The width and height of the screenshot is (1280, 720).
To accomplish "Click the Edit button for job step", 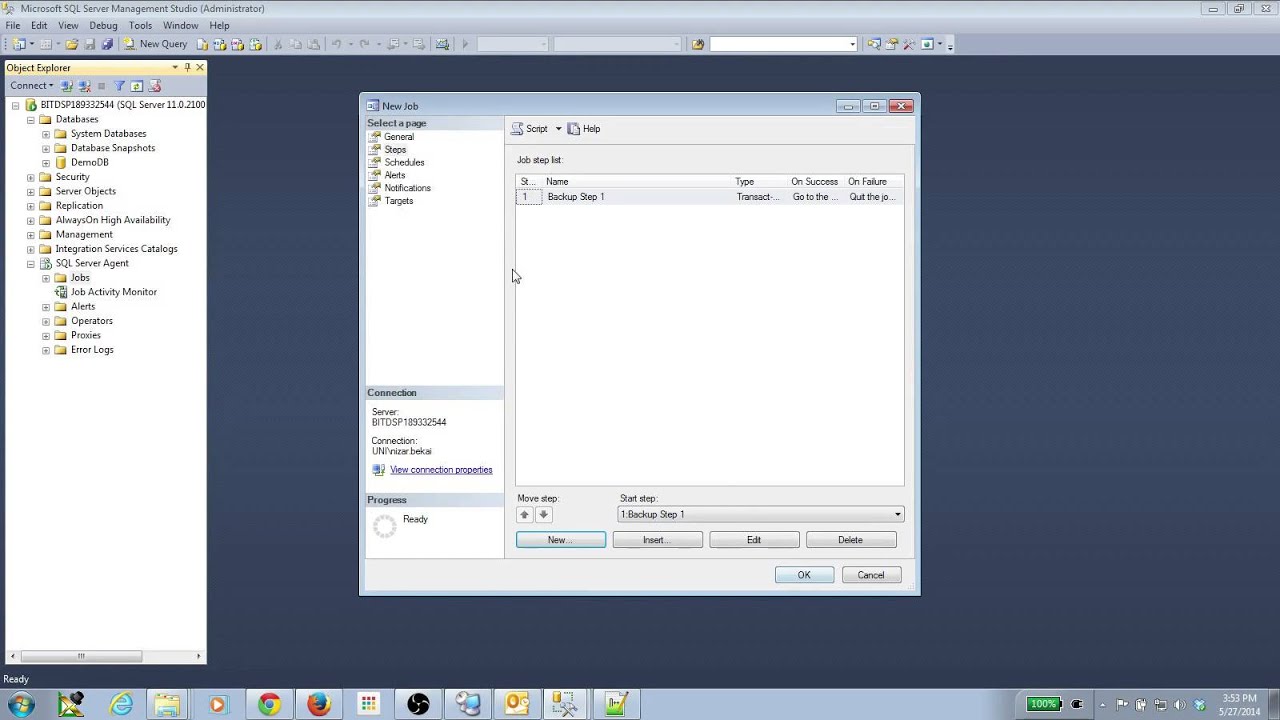I will click(x=754, y=540).
